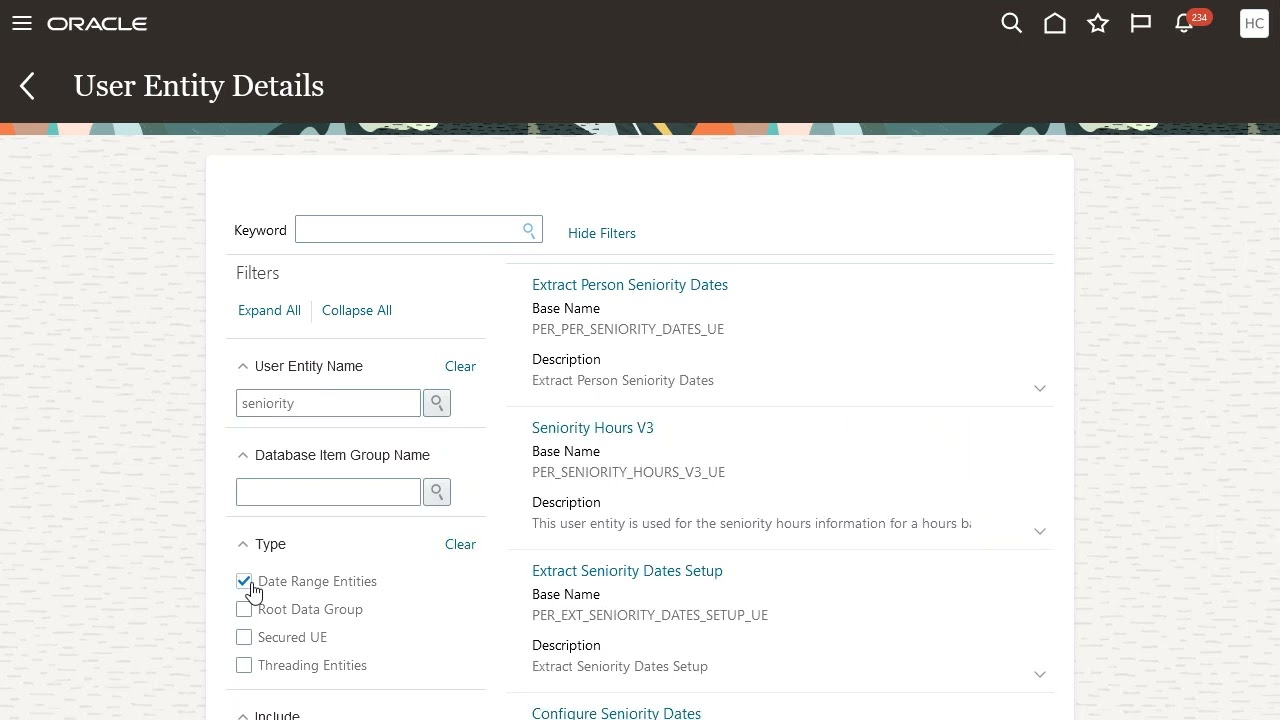Click the User Entity Details page title

(199, 86)
